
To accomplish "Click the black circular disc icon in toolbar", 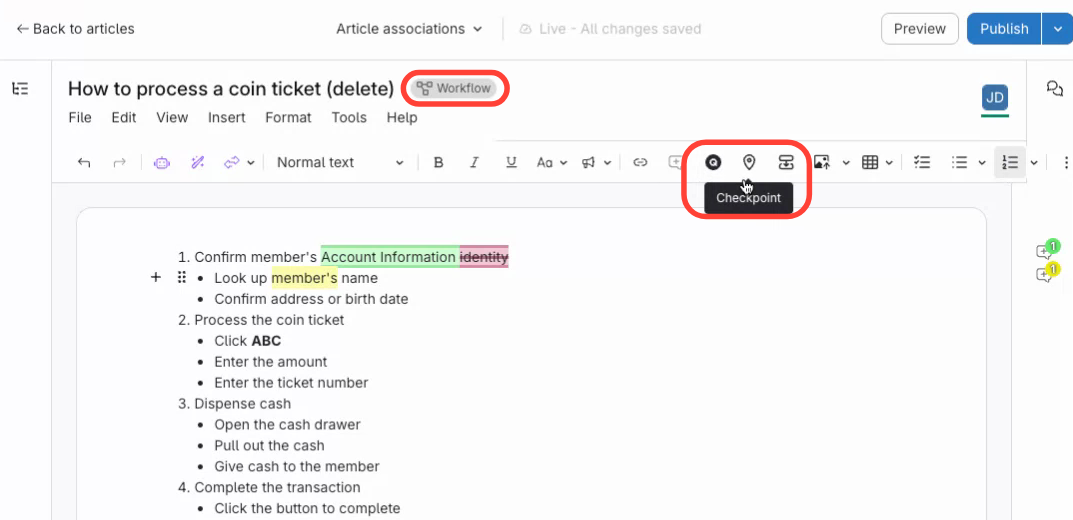I will [713, 162].
